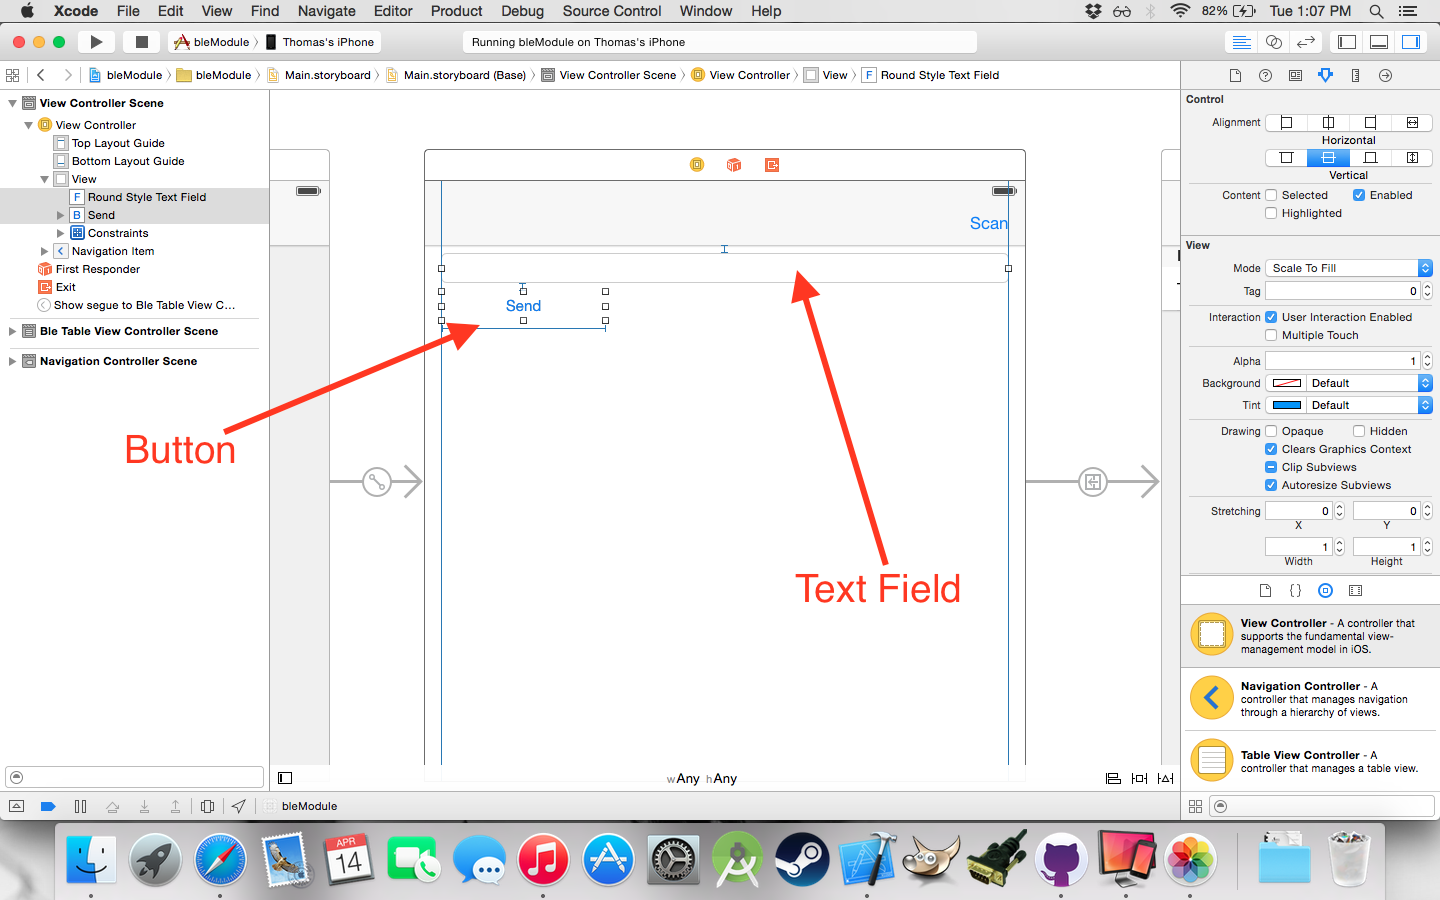This screenshot has height=900, width=1440.
Task: Toggle breakpoints in debug bar
Action: click(x=48, y=806)
